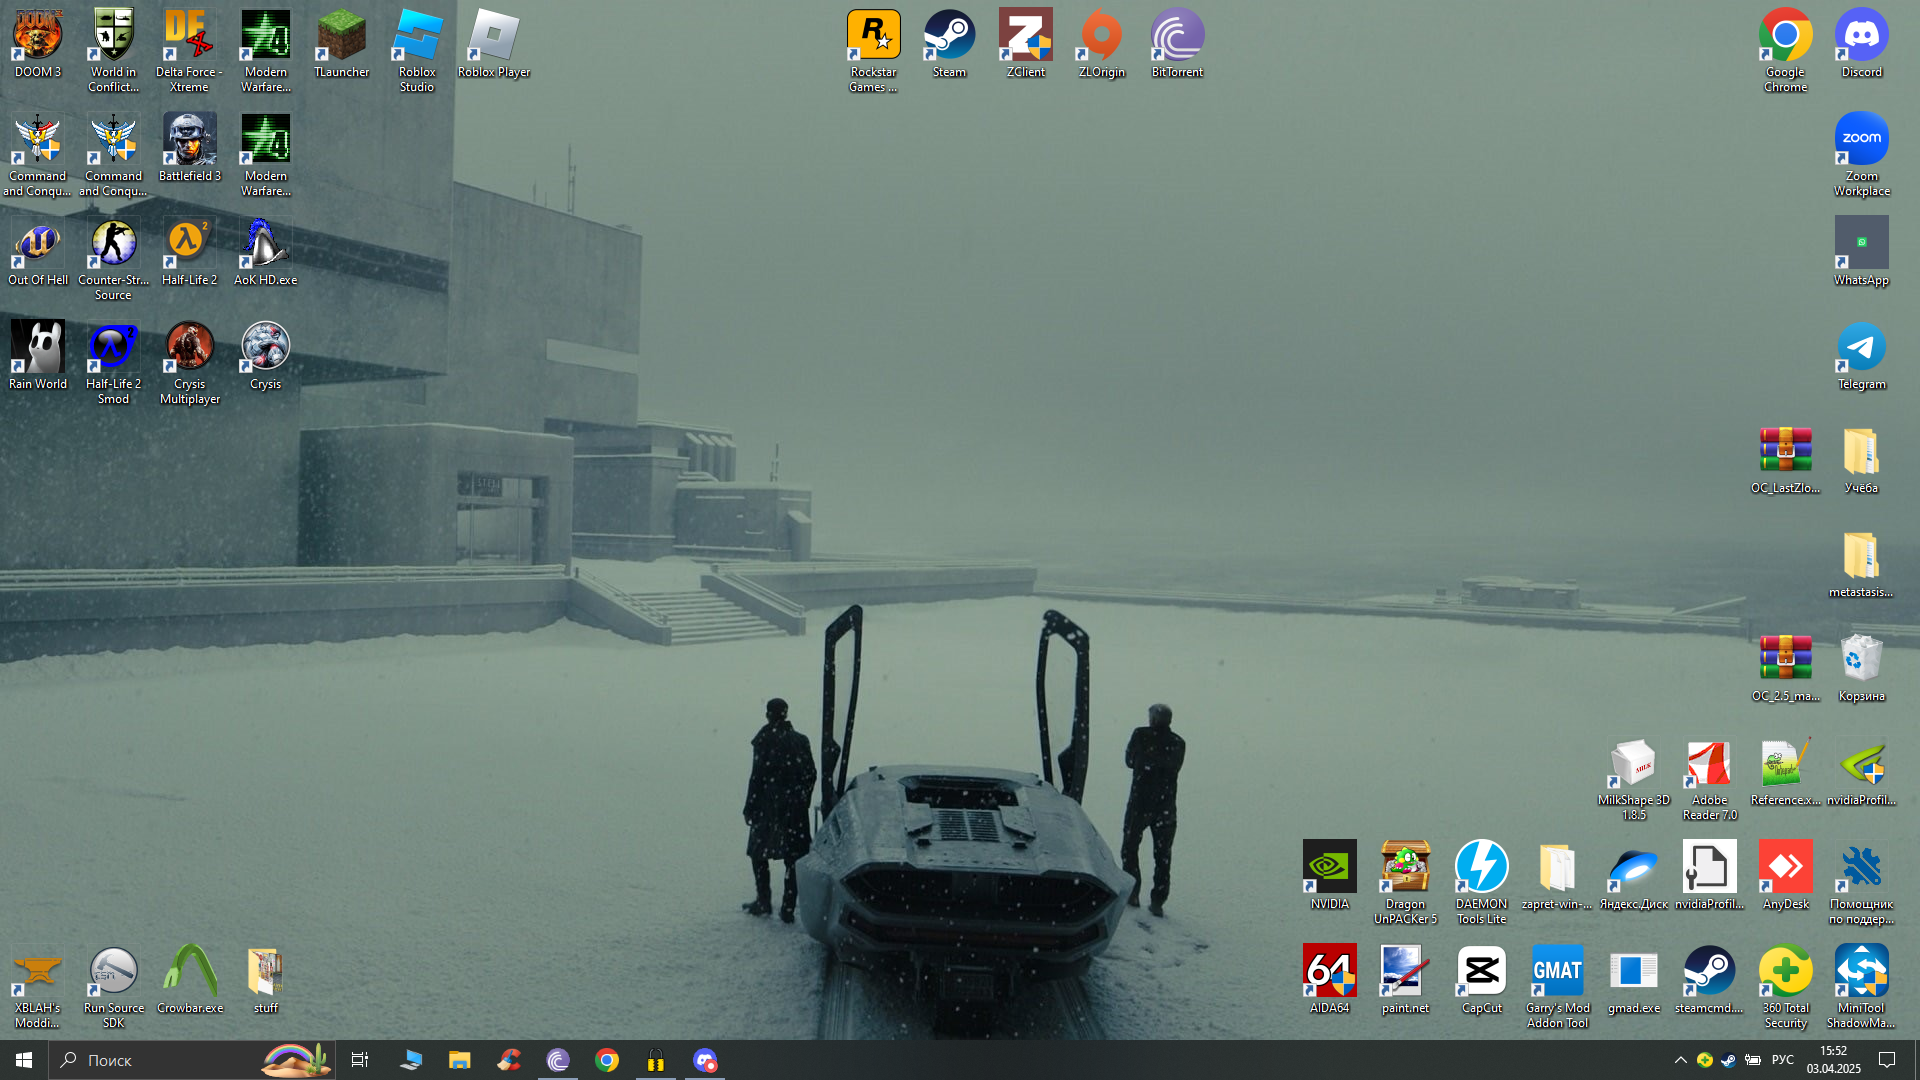Select the Reference.x file icon
The width and height of the screenshot is (1920, 1080).
1785,773
